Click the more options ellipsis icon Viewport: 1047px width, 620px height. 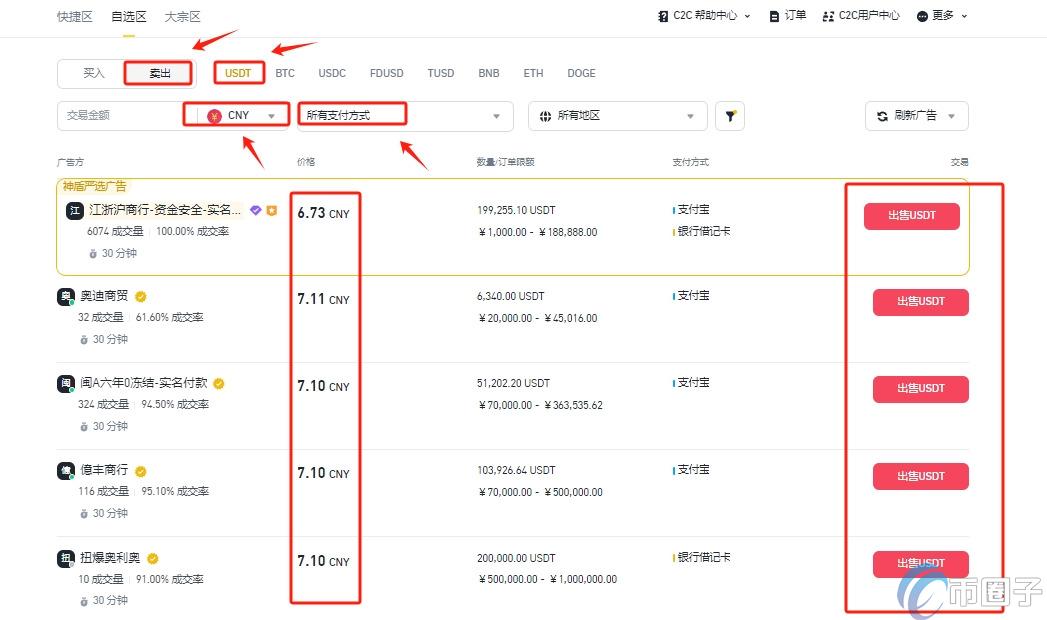click(922, 16)
